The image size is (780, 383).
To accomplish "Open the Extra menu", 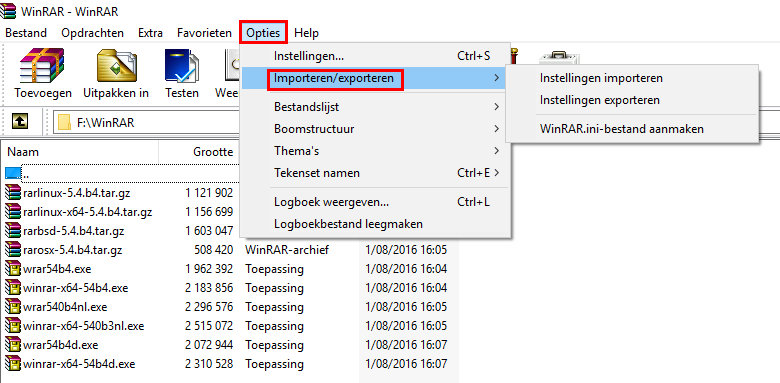I will [x=150, y=33].
